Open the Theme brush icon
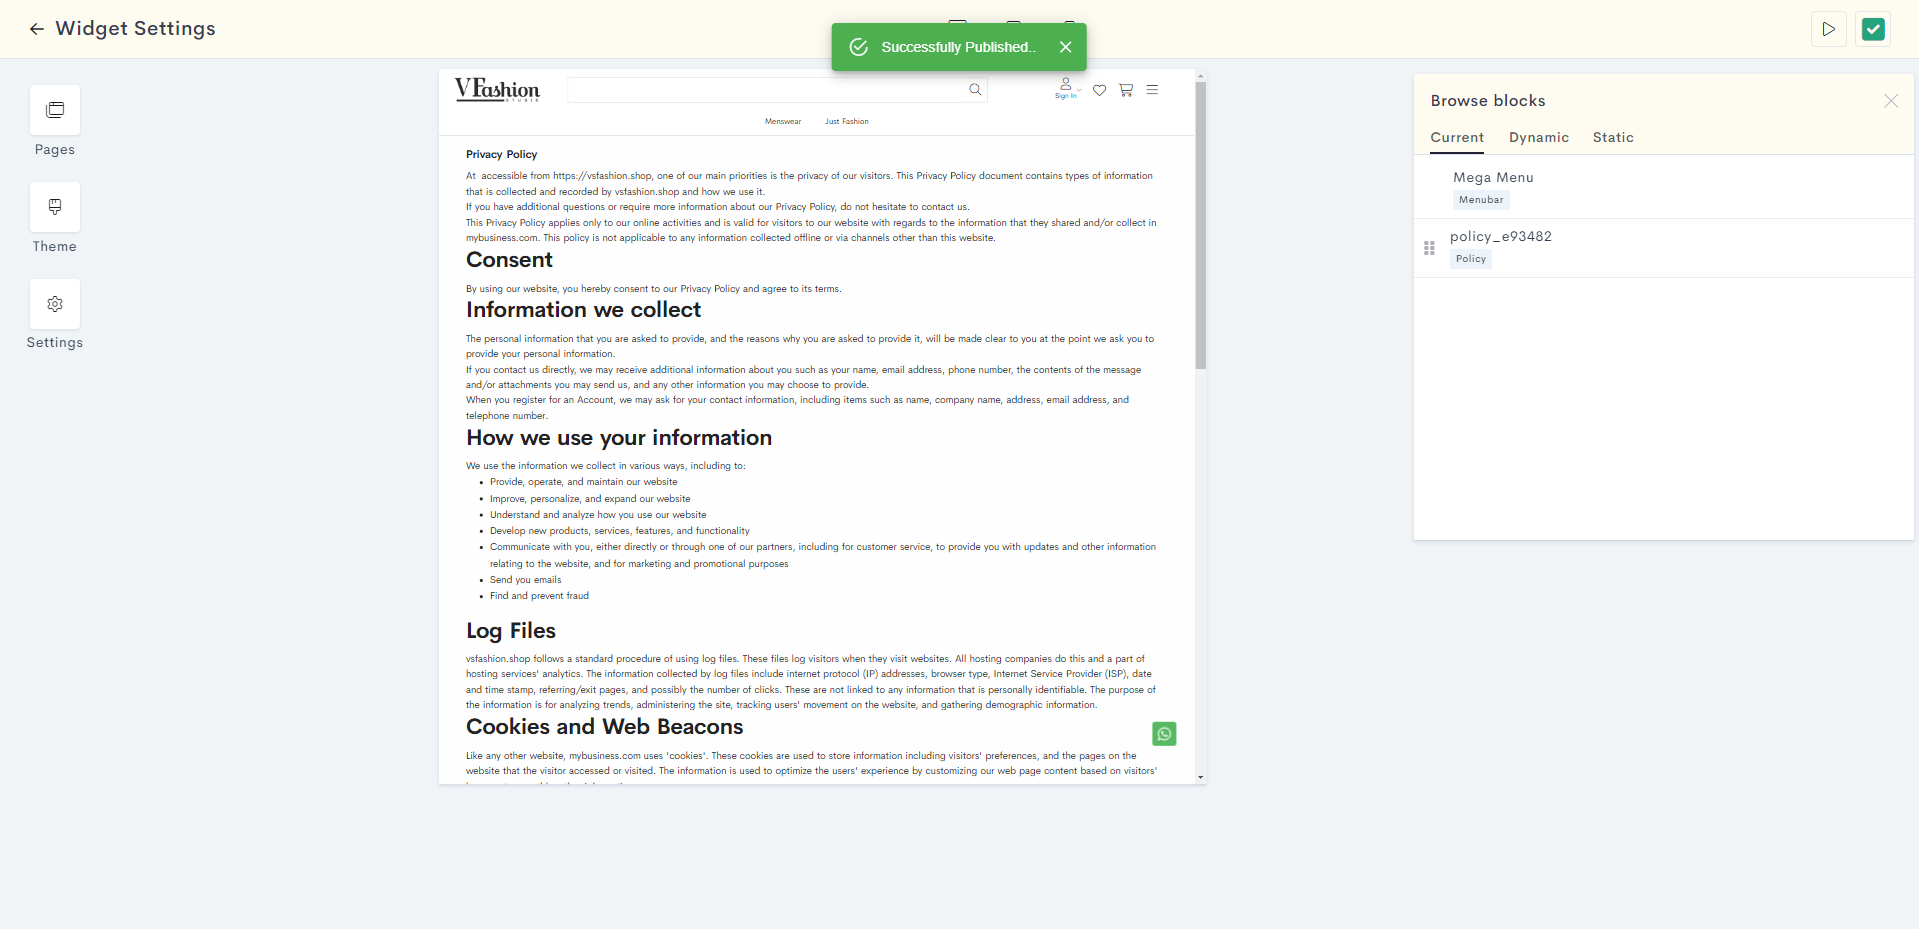 [55, 207]
